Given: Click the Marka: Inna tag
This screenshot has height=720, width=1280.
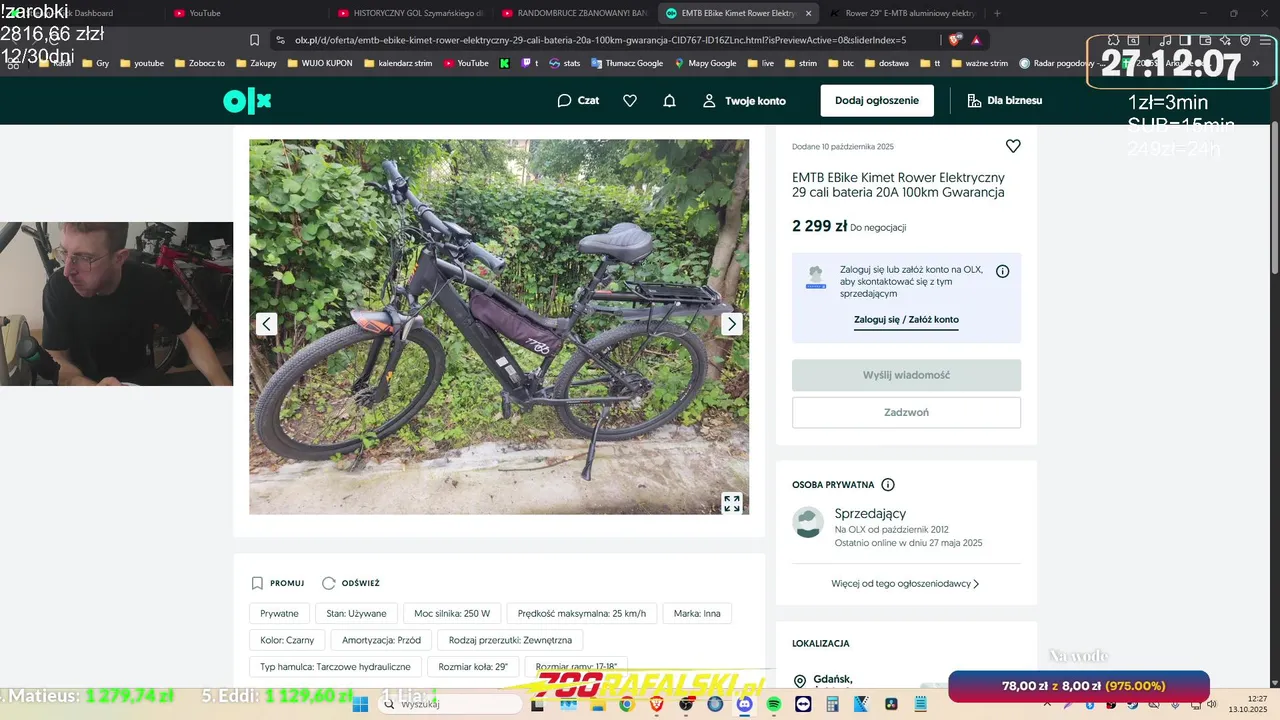Looking at the screenshot, I should point(697,613).
